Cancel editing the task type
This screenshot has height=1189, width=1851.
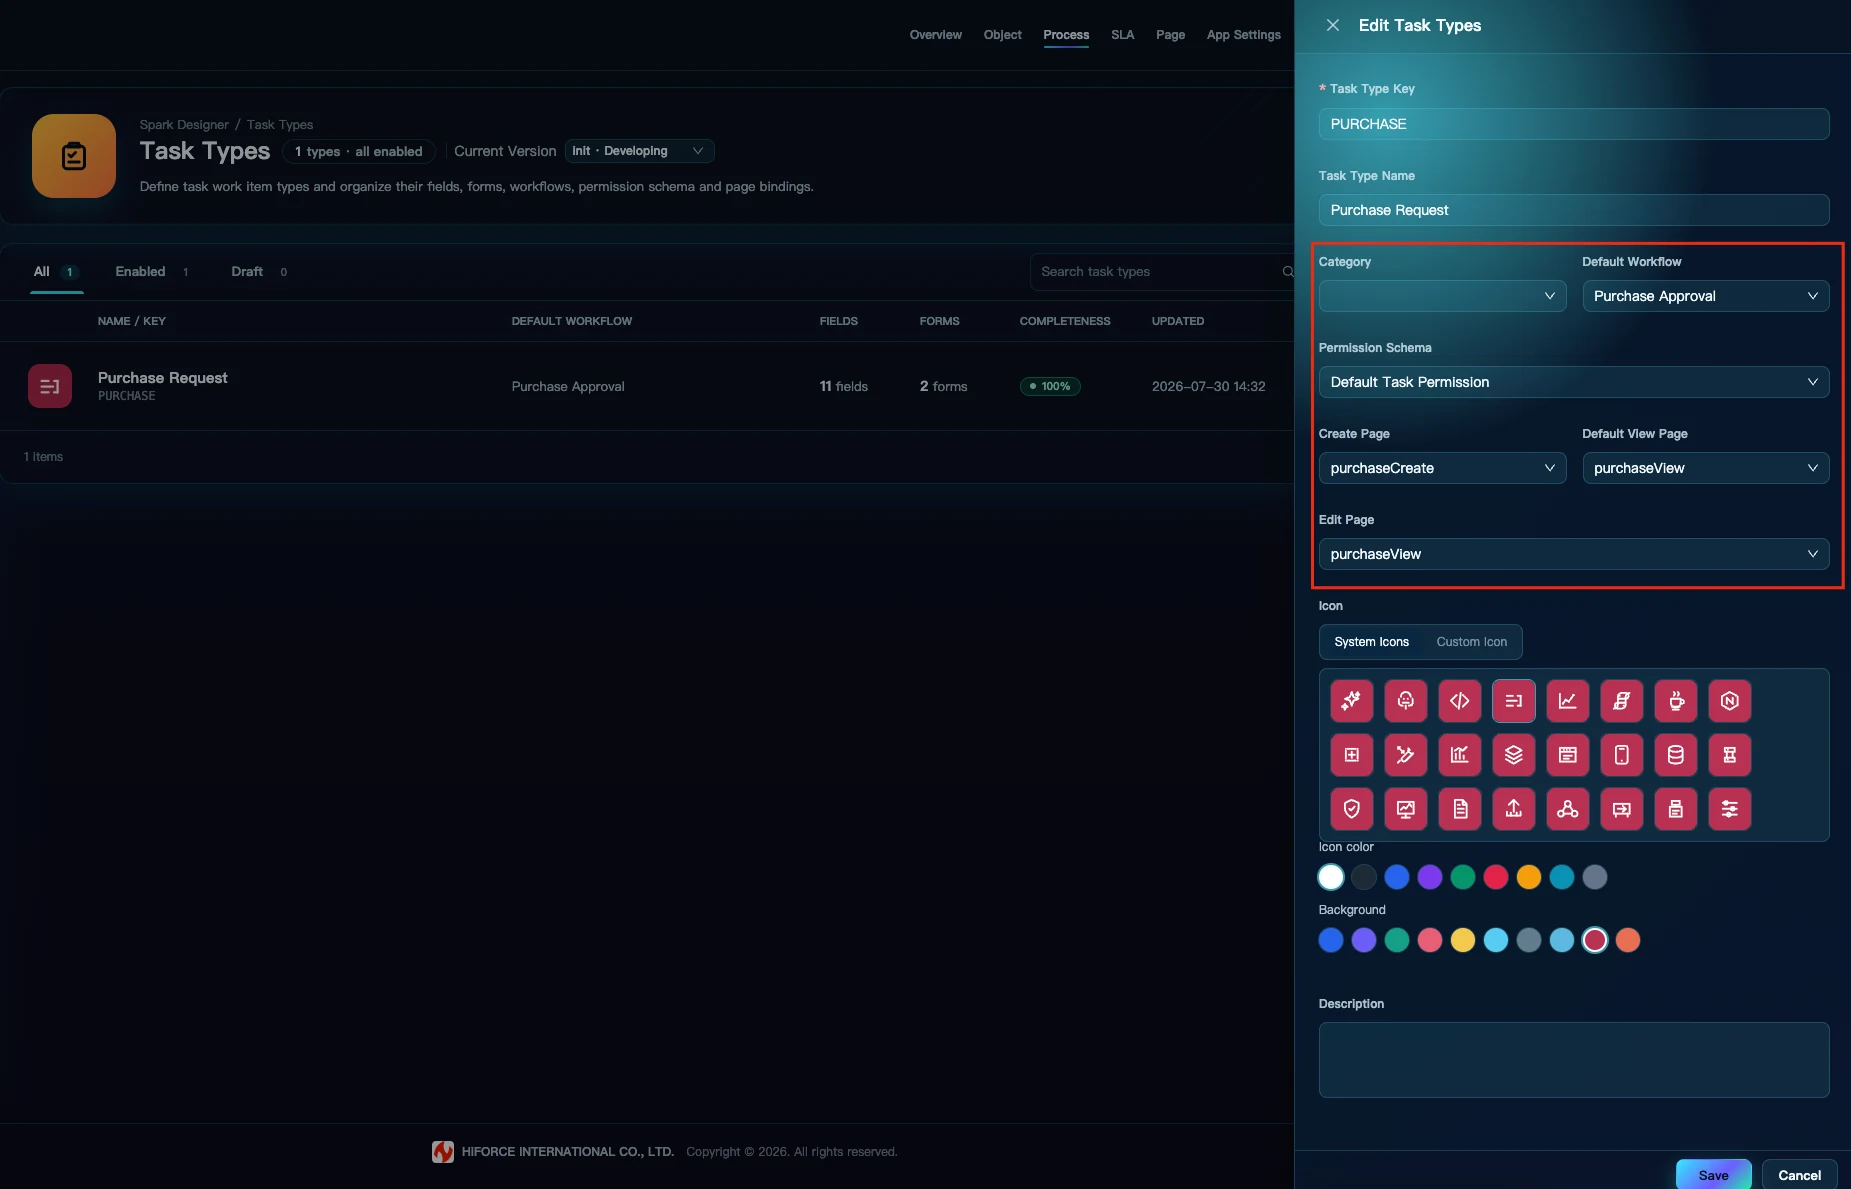click(x=1799, y=1175)
